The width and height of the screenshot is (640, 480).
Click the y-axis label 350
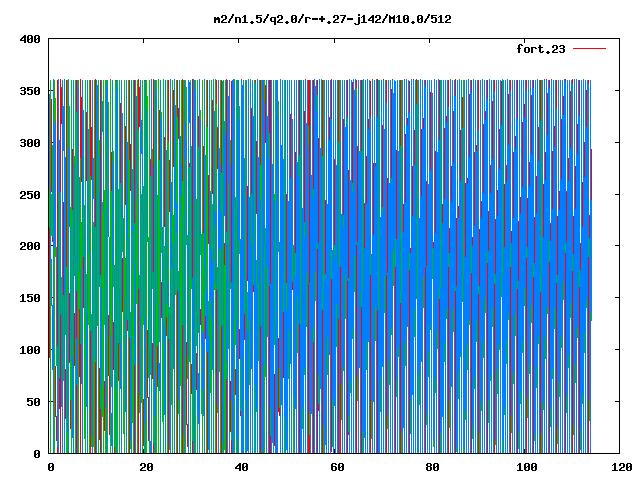tap(30, 91)
